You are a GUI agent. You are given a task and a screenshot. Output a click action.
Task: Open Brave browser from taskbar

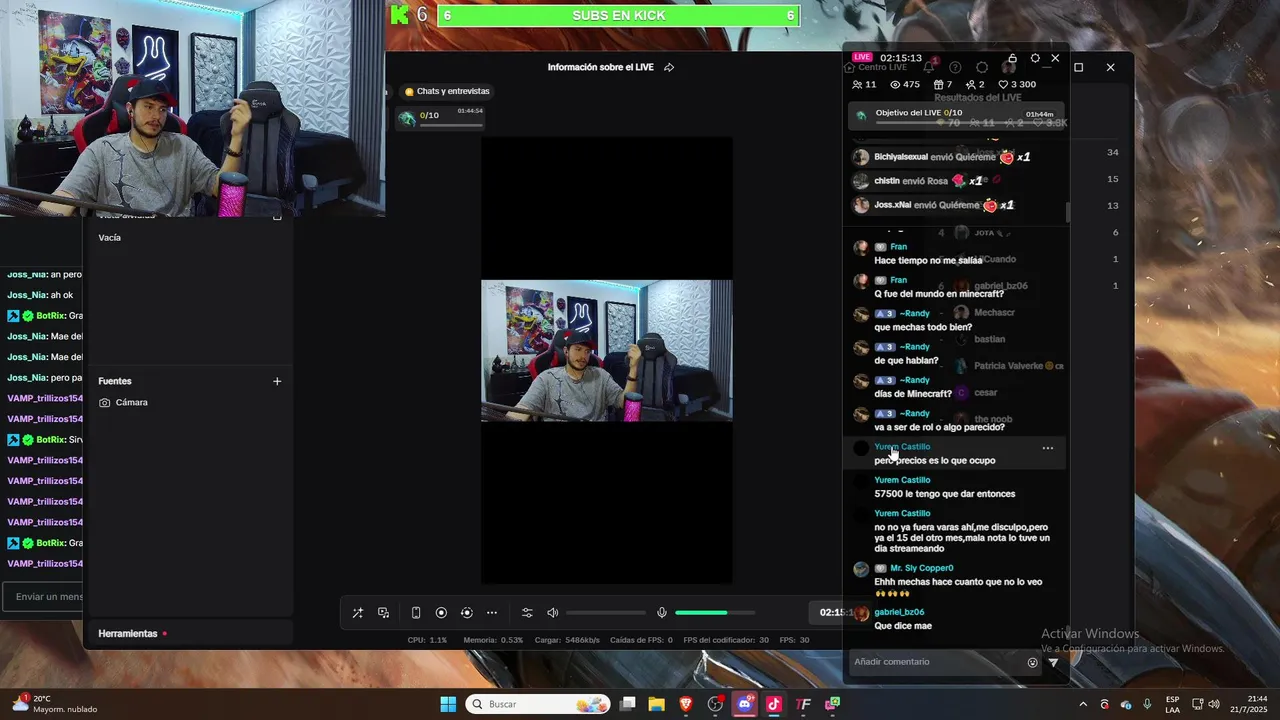[686, 704]
